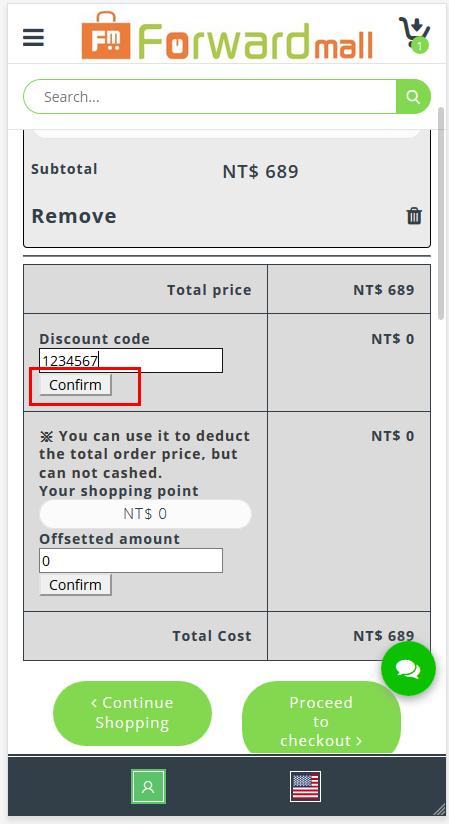The width and height of the screenshot is (449, 824).
Task: Open the green chat bubble
Action: [409, 668]
